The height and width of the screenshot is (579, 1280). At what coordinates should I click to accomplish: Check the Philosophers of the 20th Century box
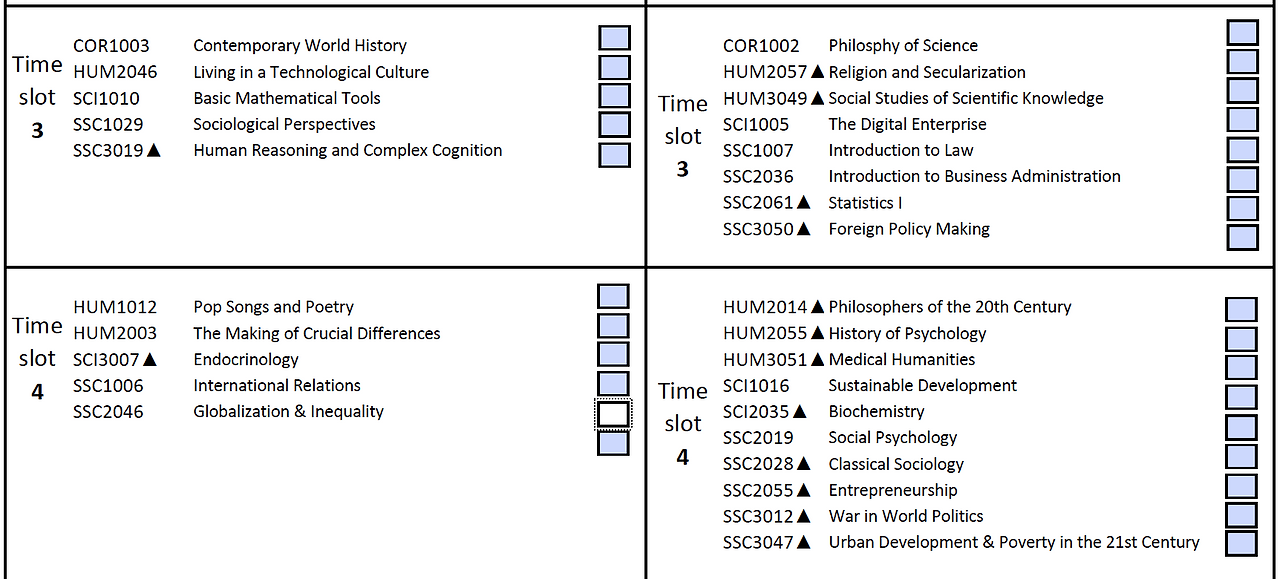pyautogui.click(x=1241, y=309)
